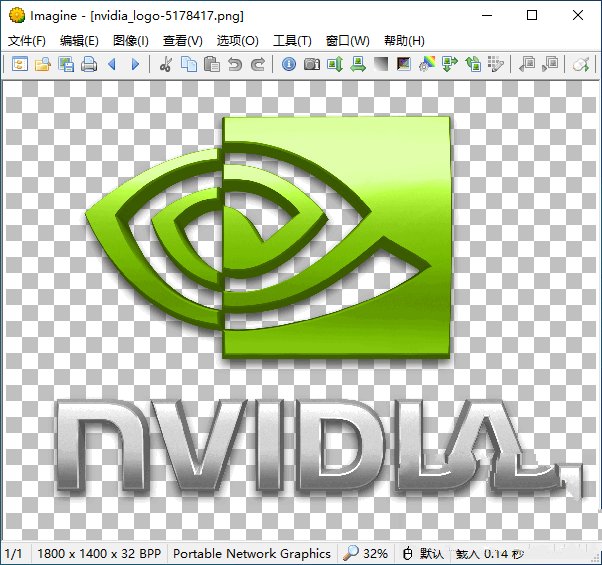Screen dimensions: 602x565
Task: Click the Cut scissors icon
Action: pyautogui.click(x=165, y=64)
